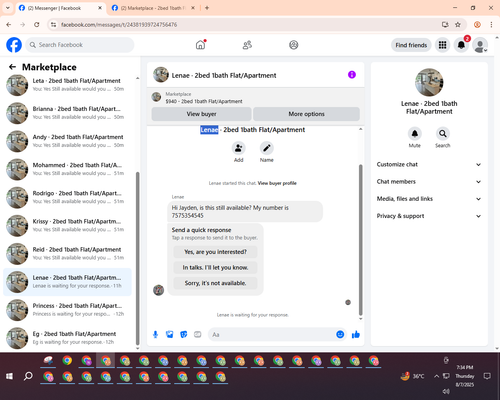The height and width of the screenshot is (400, 500).
Task: Open the Groups icon in top navigation
Action: [x=294, y=45]
